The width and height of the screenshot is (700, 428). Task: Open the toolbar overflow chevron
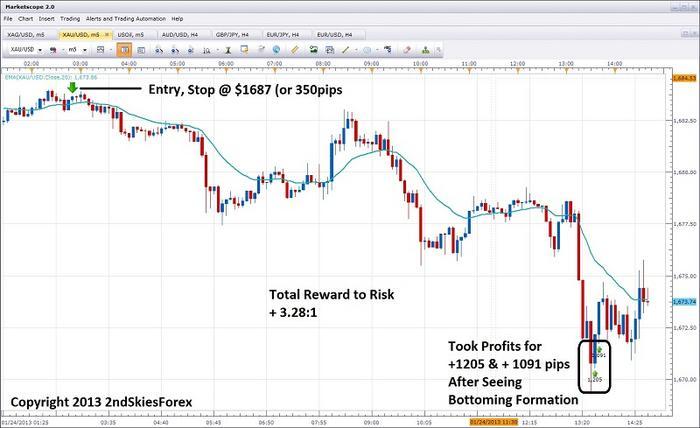coord(439,50)
